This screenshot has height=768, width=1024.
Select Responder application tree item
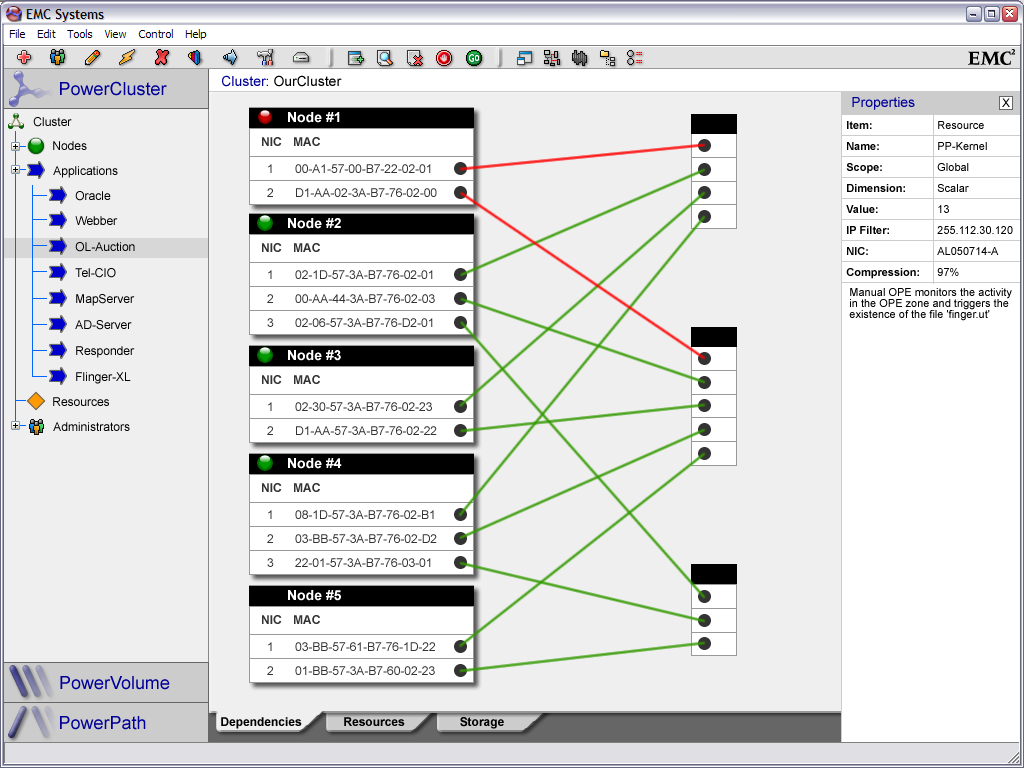104,351
